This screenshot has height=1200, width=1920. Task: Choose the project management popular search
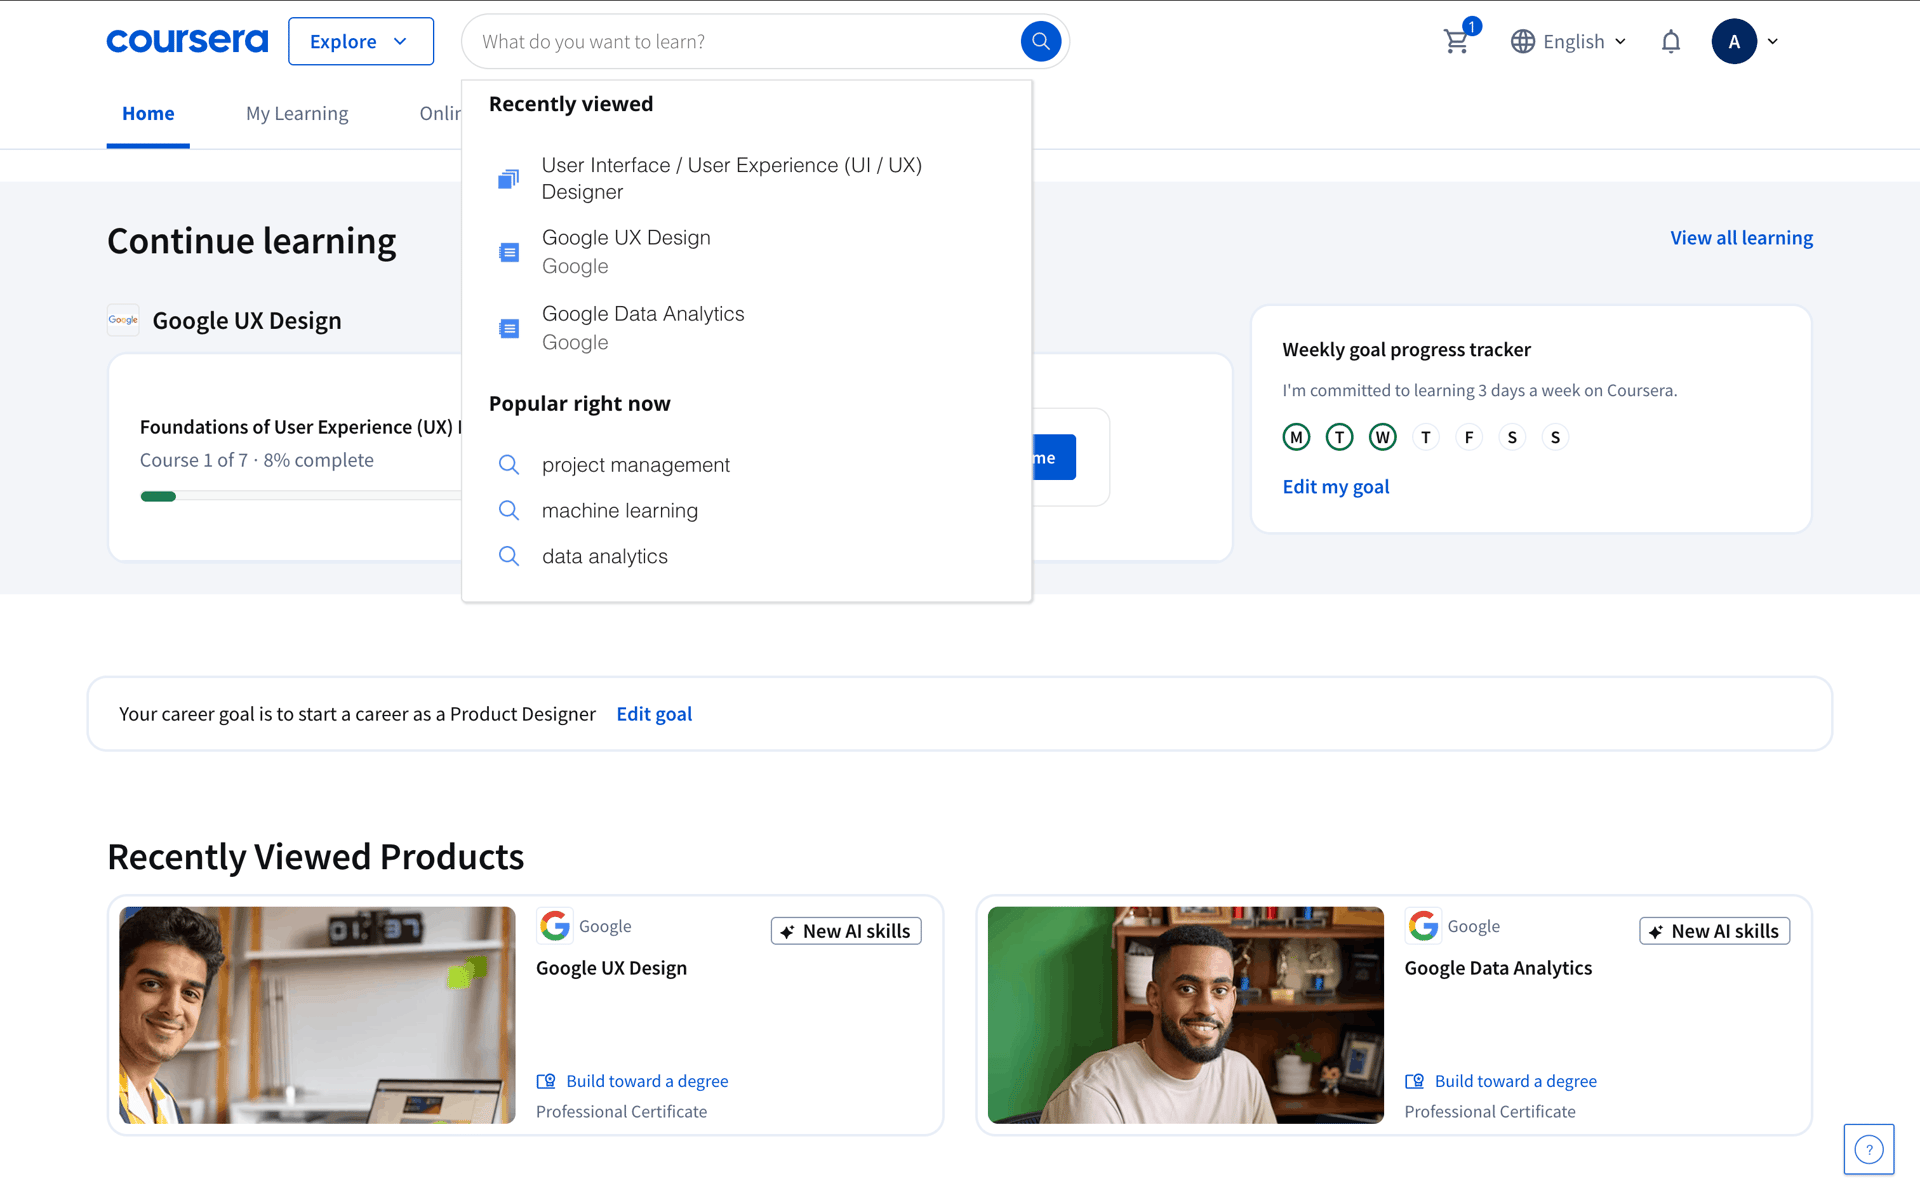pos(746,465)
